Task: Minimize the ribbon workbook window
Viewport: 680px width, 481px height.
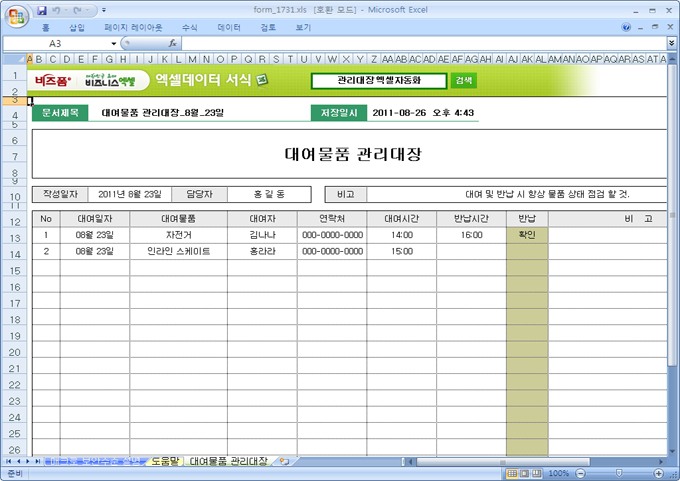Action: 641,27
